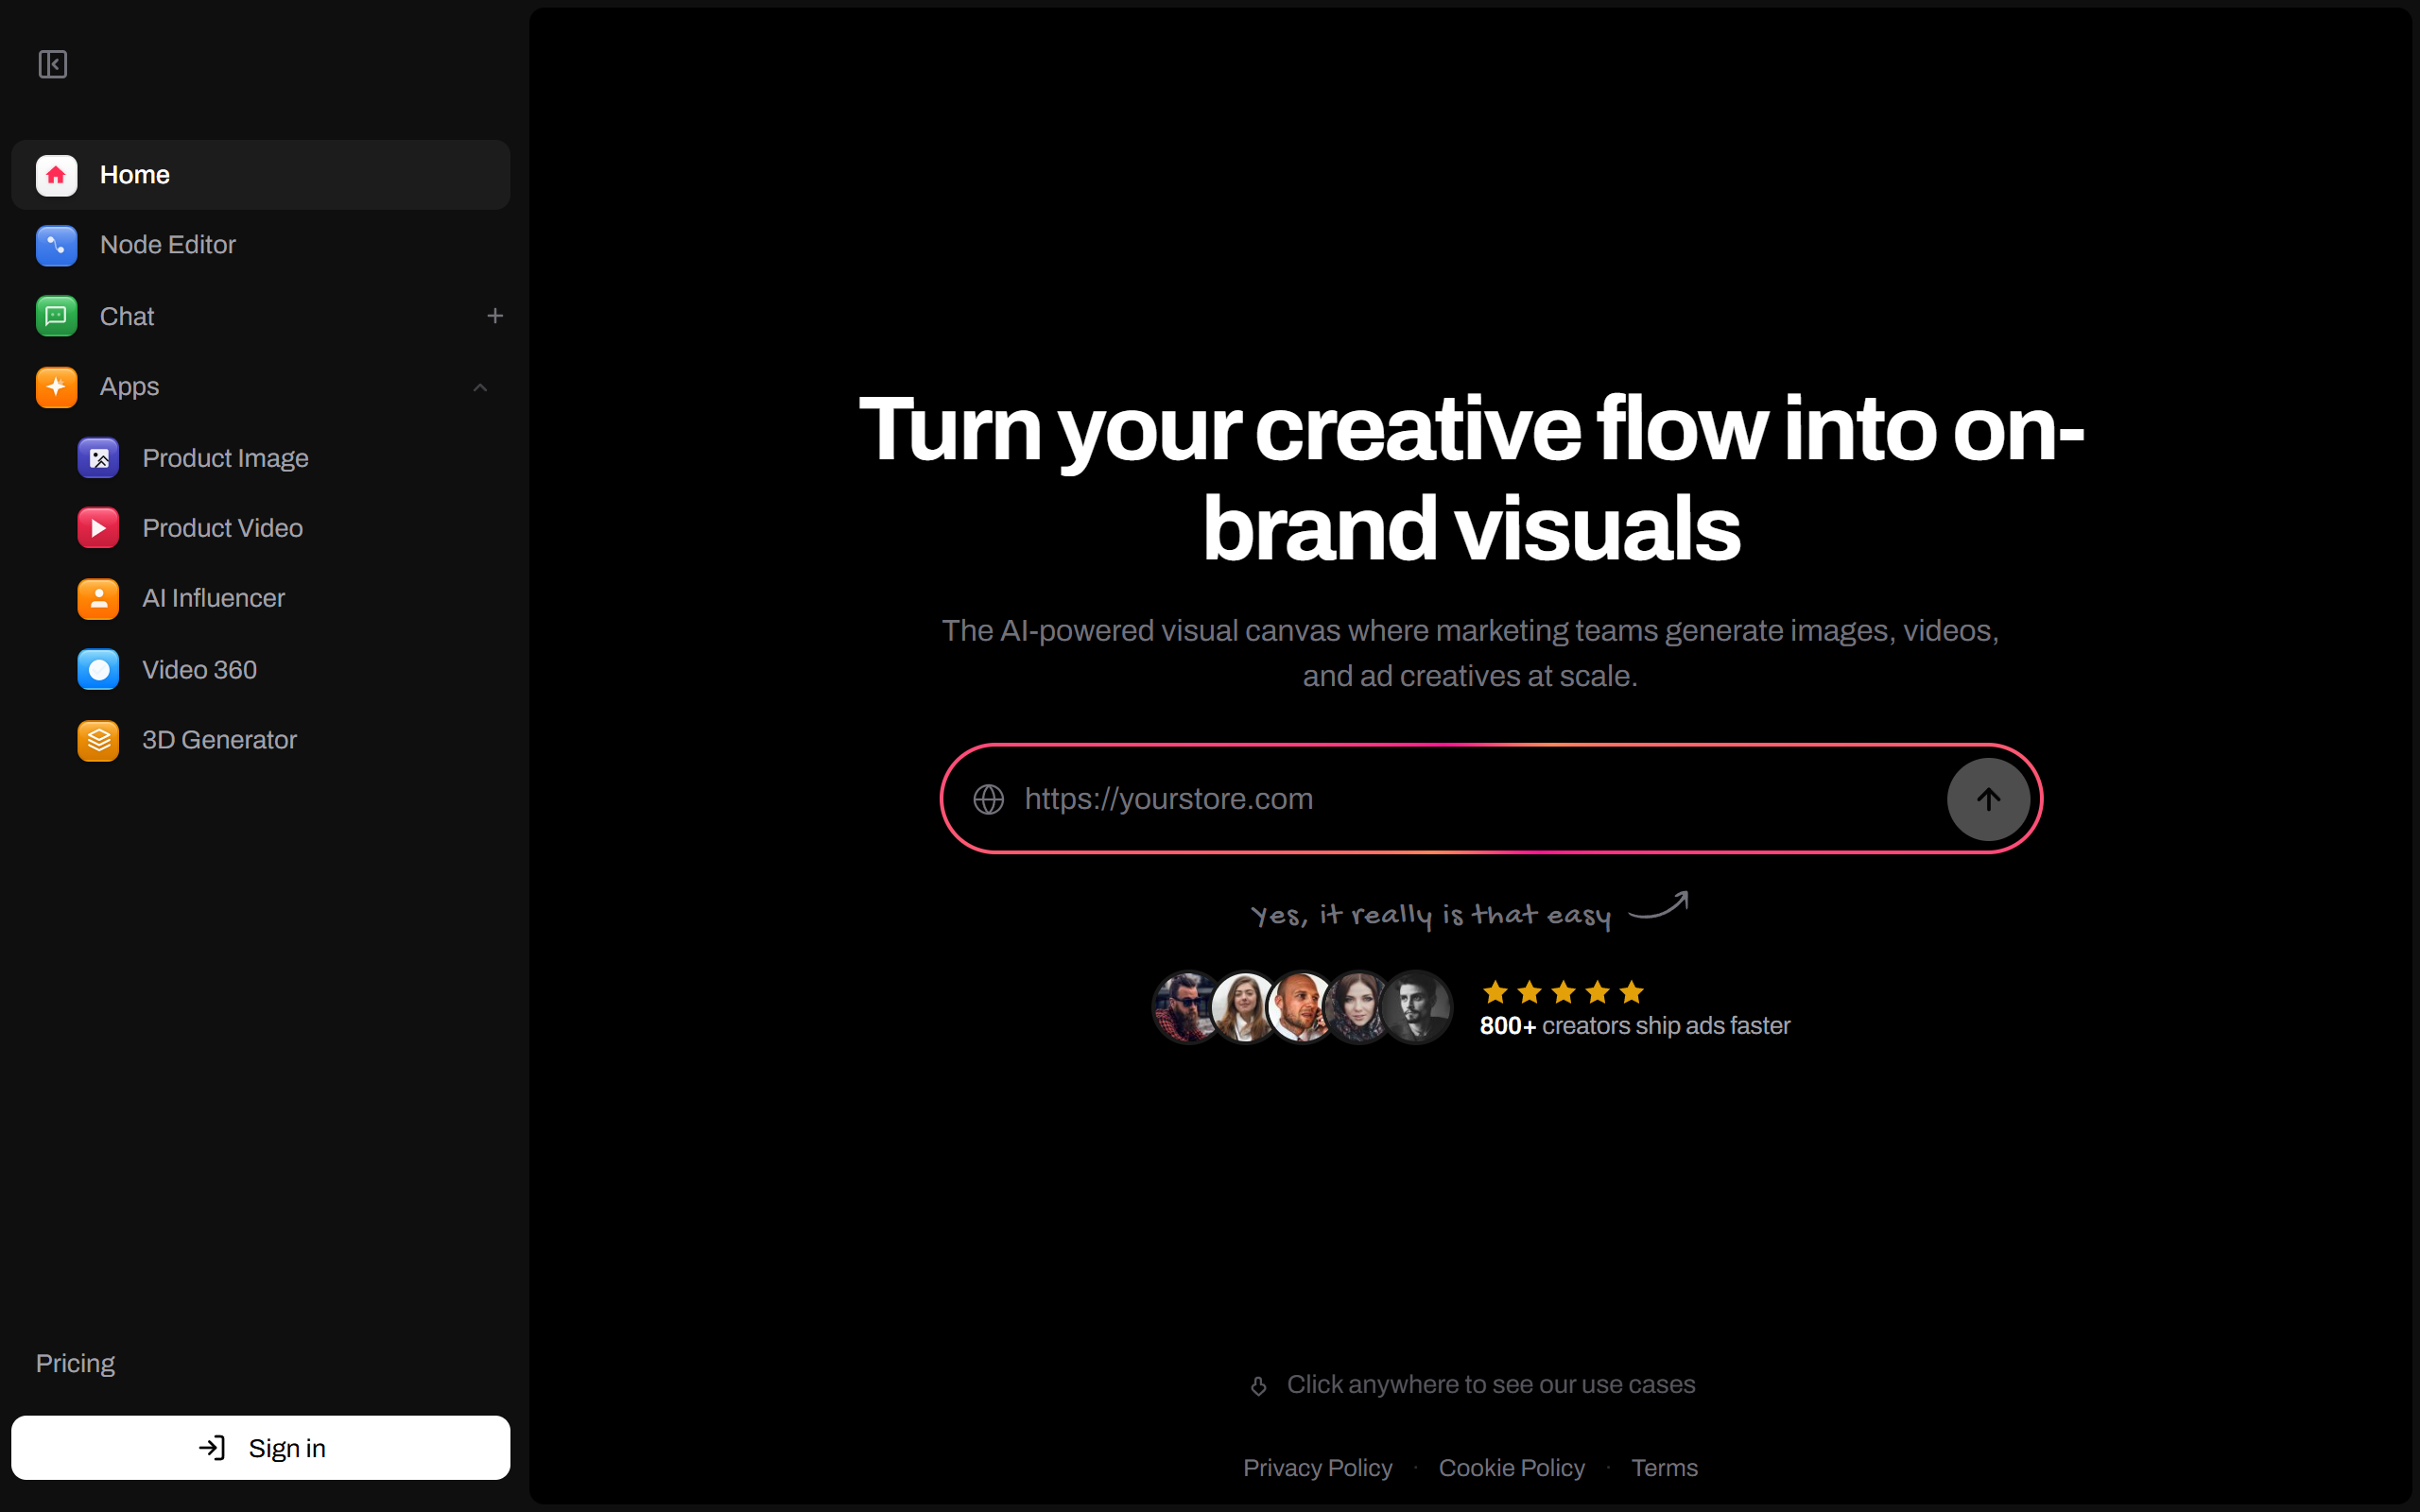The height and width of the screenshot is (1512, 2420).
Task: Start a new chat with plus icon
Action: pyautogui.click(x=495, y=316)
